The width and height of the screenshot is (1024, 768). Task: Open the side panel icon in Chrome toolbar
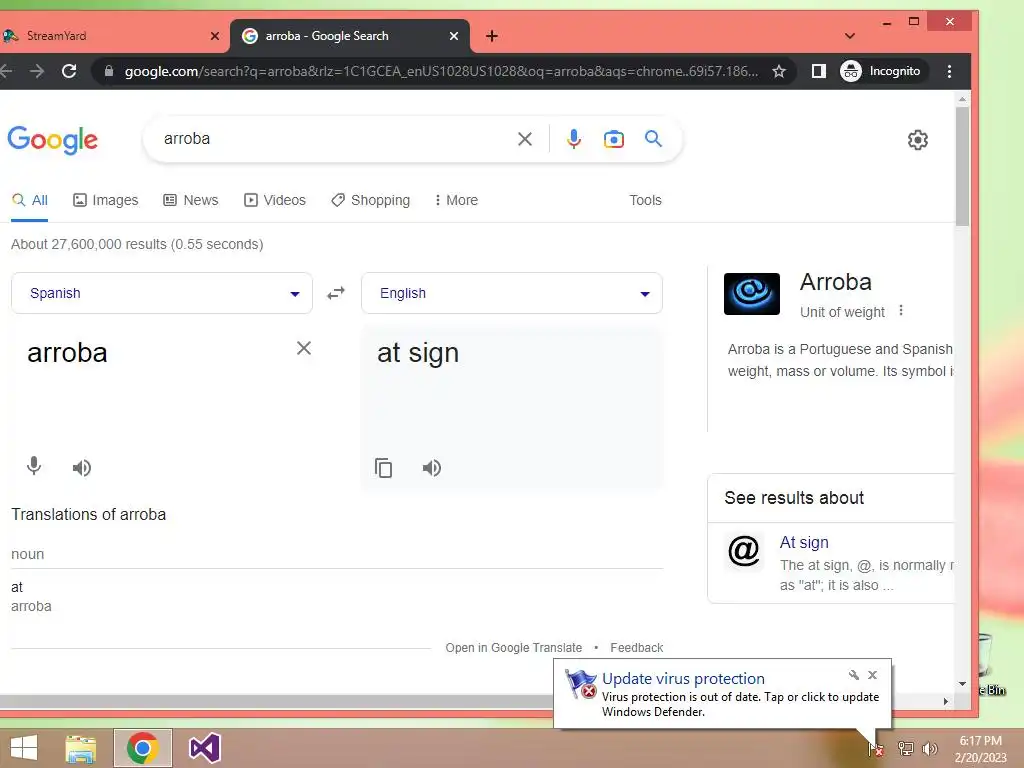tap(818, 71)
